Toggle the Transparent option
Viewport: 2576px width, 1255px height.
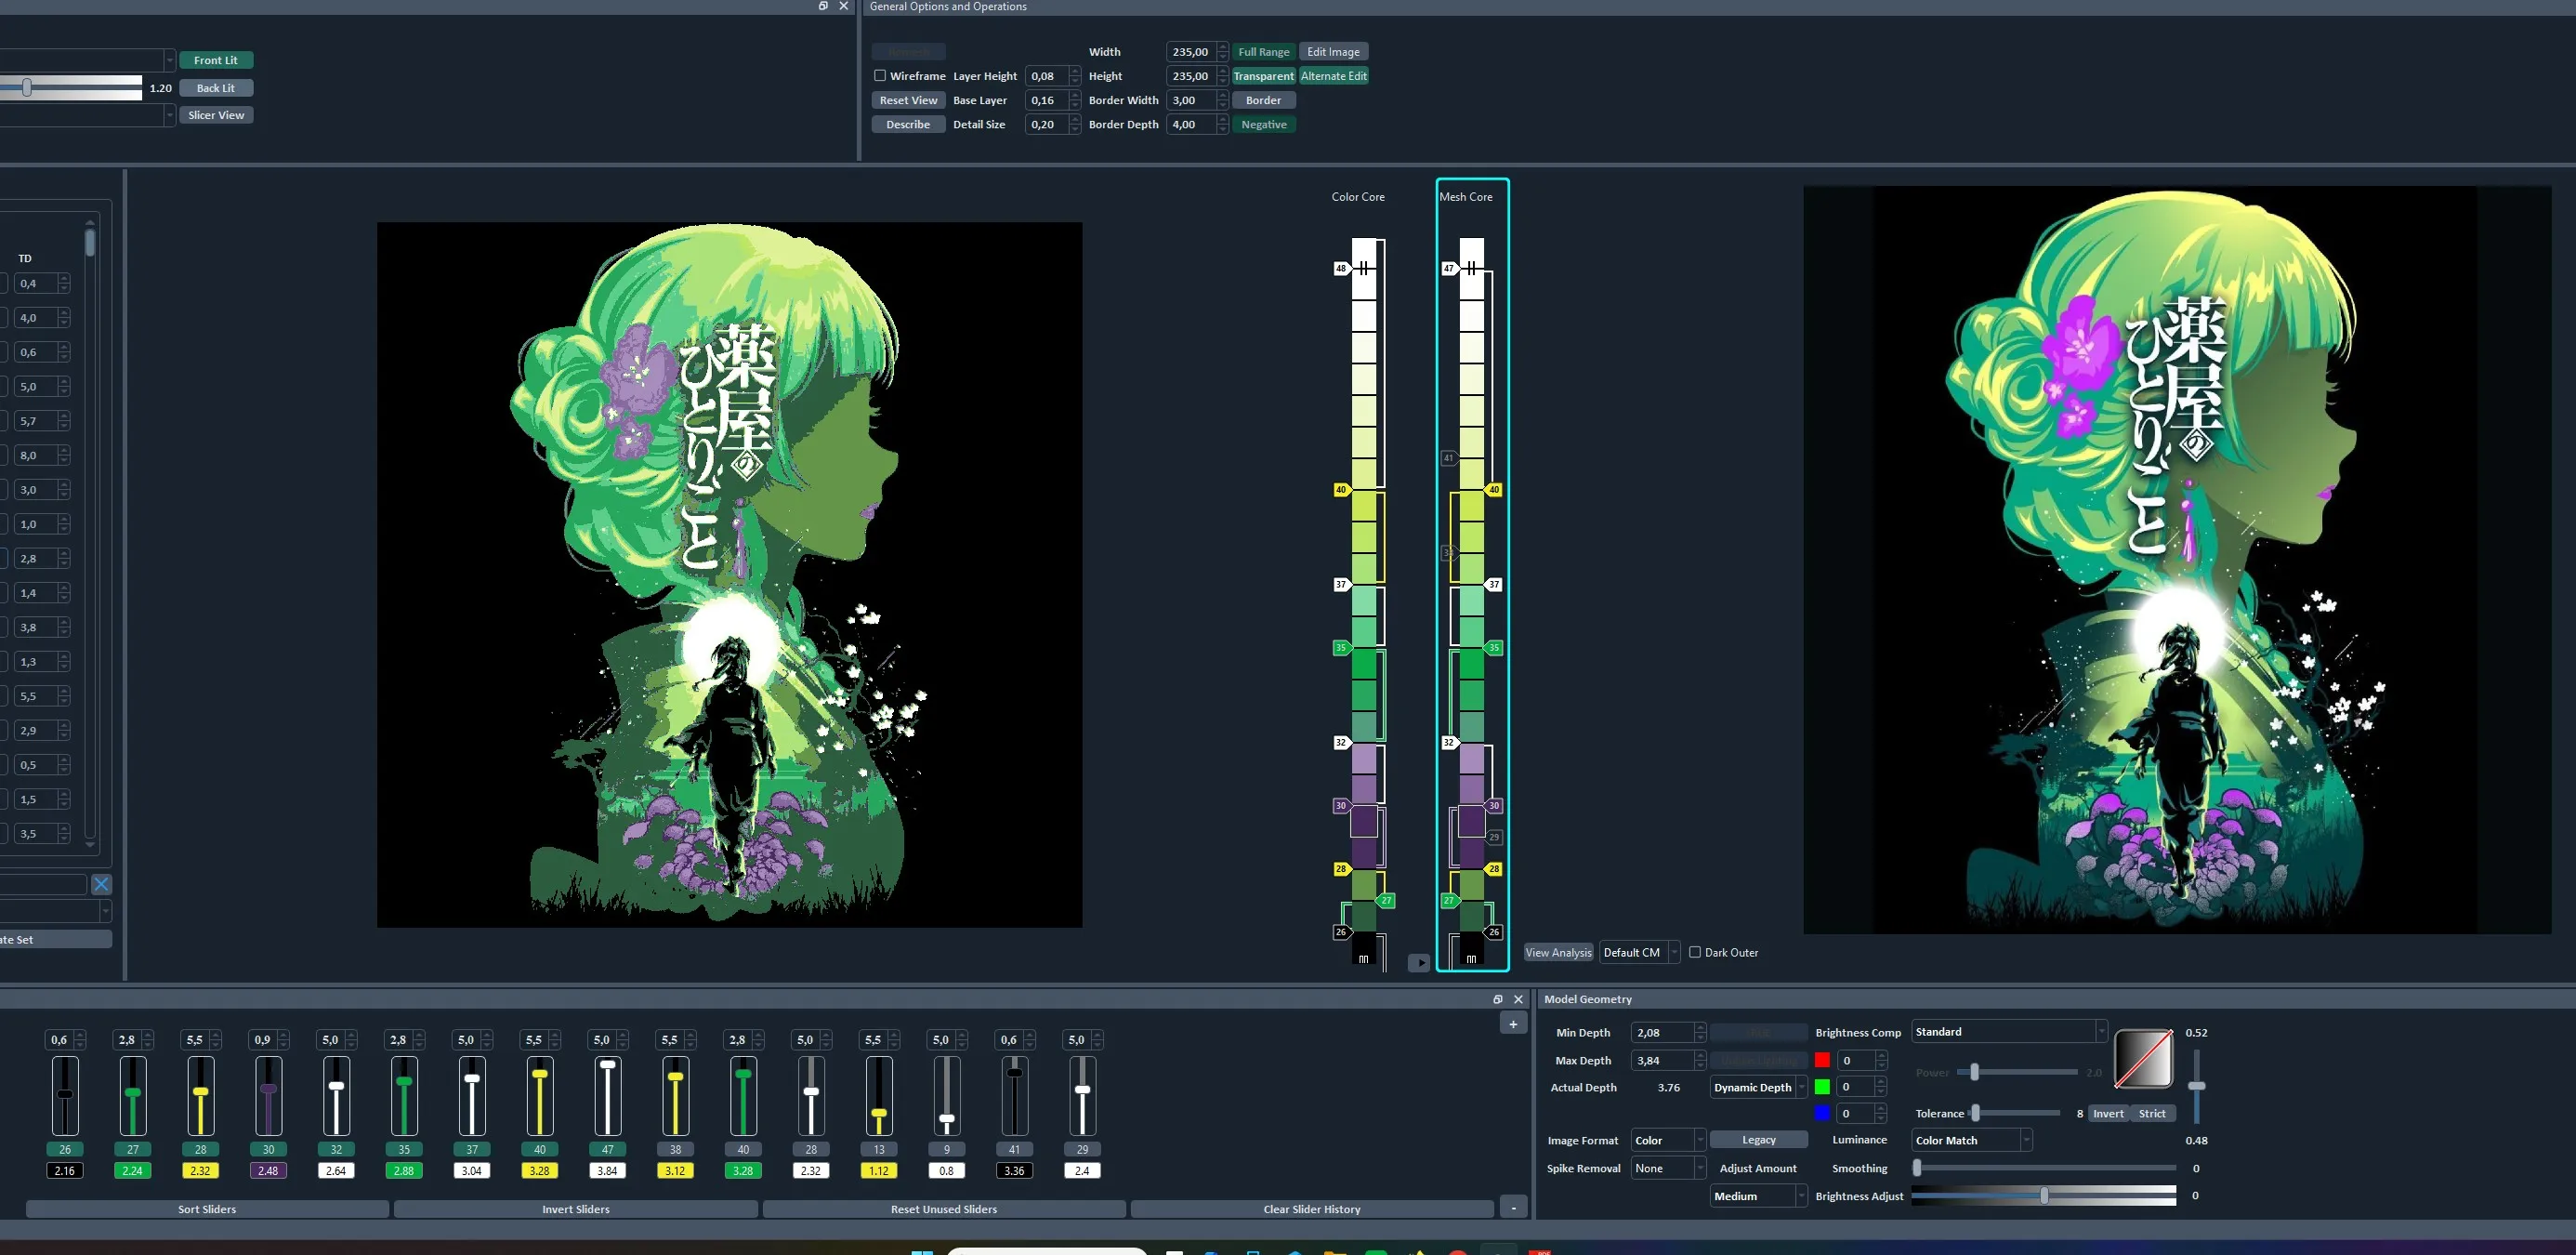click(x=1264, y=76)
